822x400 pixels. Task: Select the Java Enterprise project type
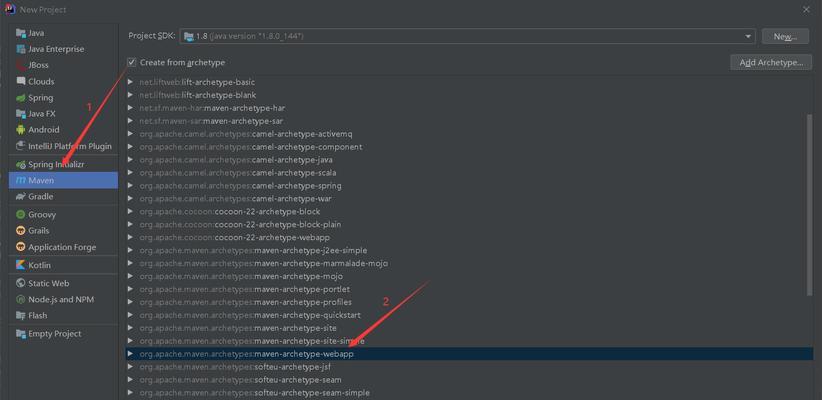63,49
